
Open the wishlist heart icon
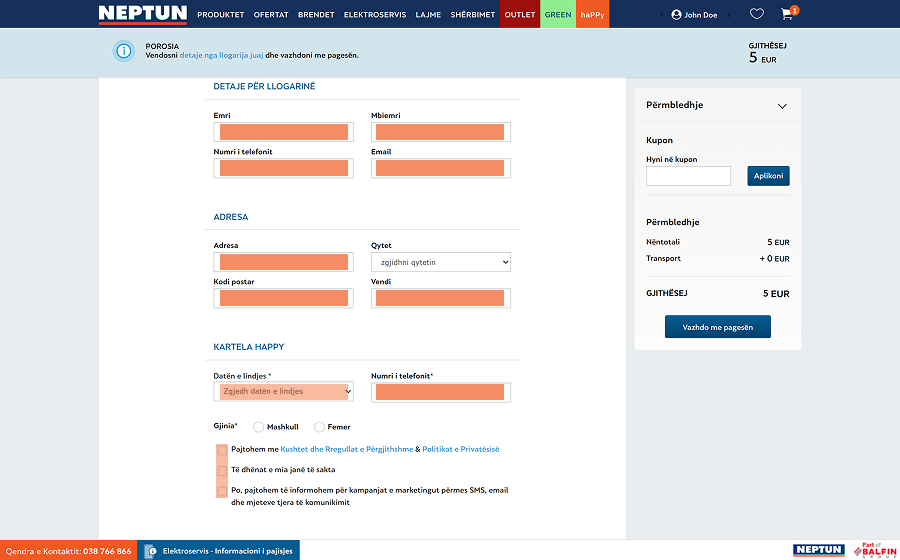click(x=757, y=14)
